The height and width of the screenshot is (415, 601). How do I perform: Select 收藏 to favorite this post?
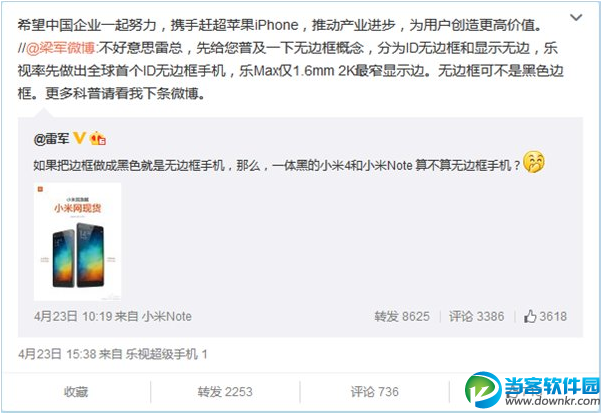[76, 392]
